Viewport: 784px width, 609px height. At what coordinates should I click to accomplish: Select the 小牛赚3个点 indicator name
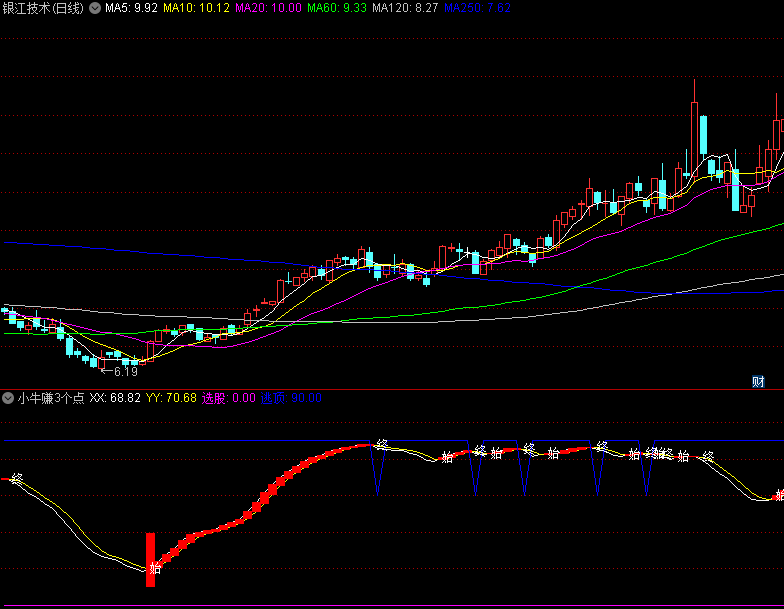click(x=51, y=398)
